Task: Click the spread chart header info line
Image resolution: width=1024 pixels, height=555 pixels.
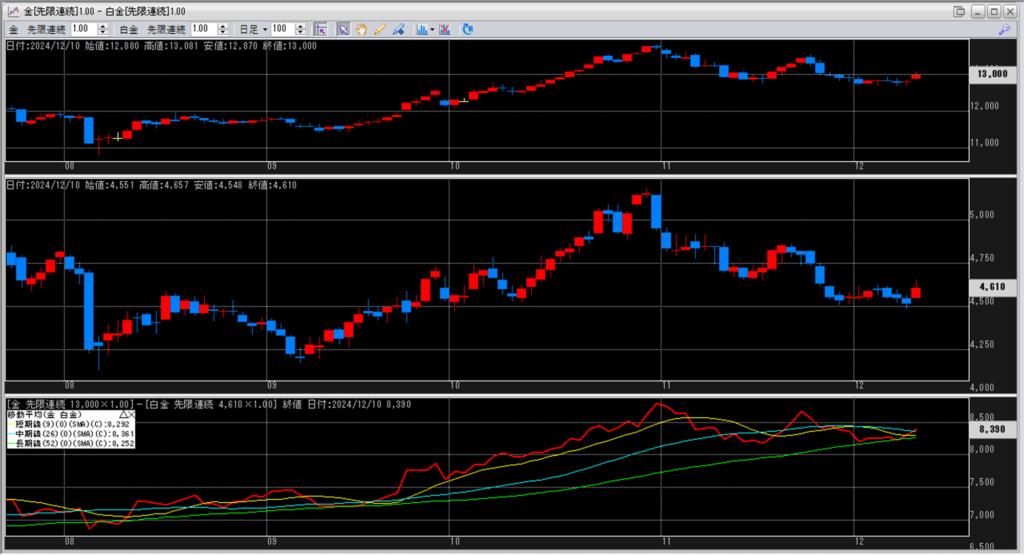Action: tap(209, 405)
